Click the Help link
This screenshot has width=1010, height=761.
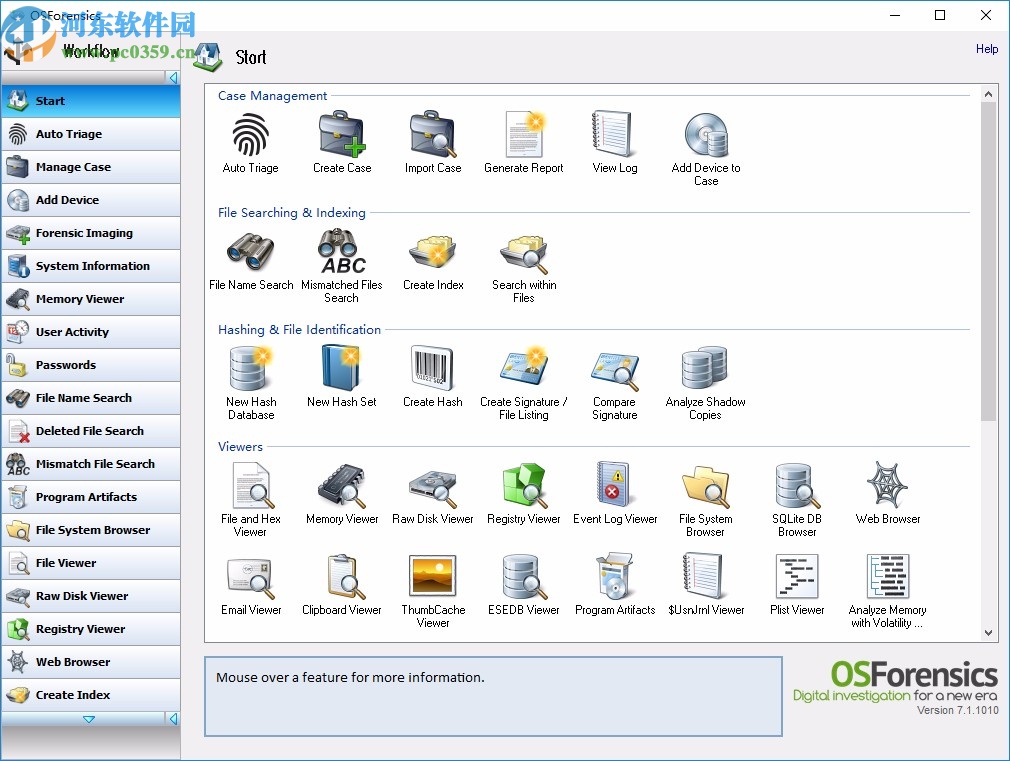[986, 49]
